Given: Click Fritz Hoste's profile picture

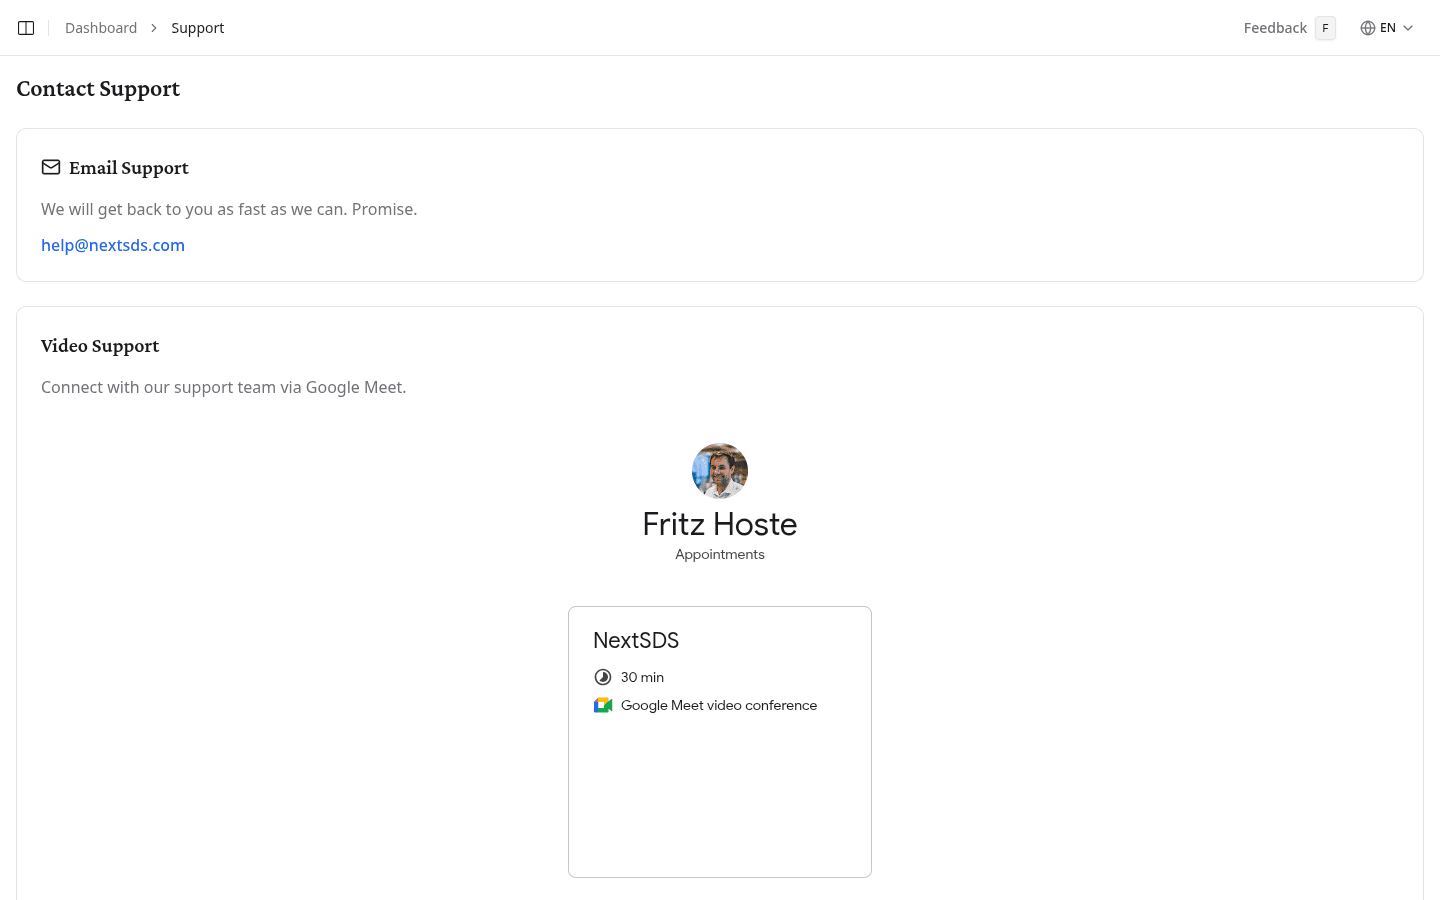Looking at the screenshot, I should [x=719, y=470].
